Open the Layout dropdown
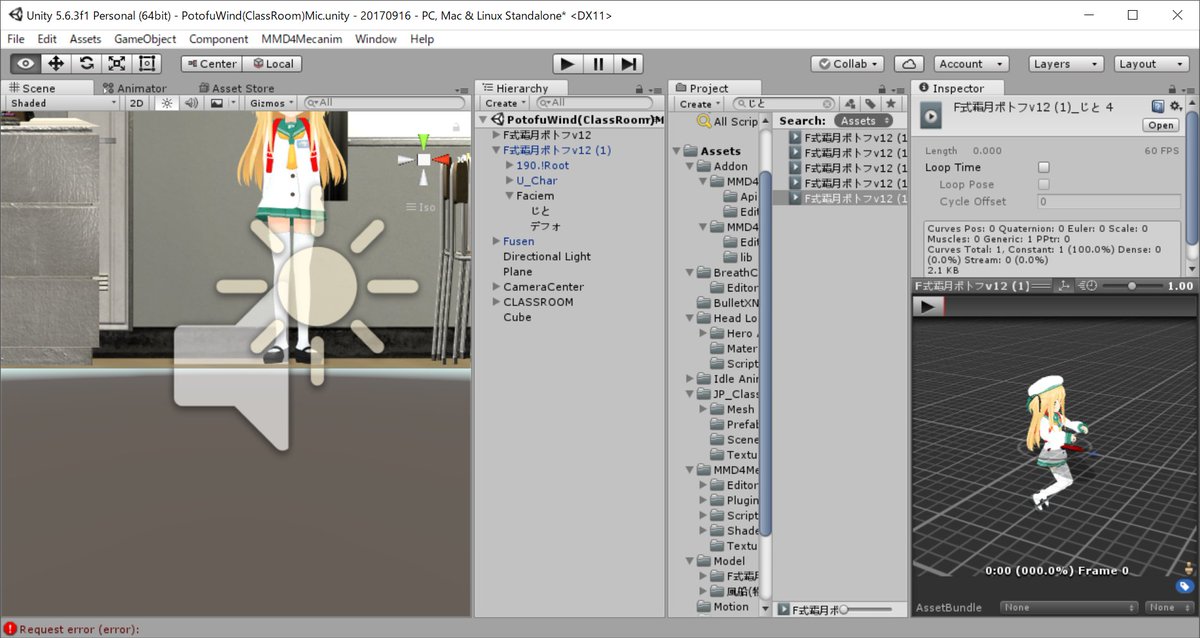Viewport: 1200px width, 638px height. (x=1152, y=63)
